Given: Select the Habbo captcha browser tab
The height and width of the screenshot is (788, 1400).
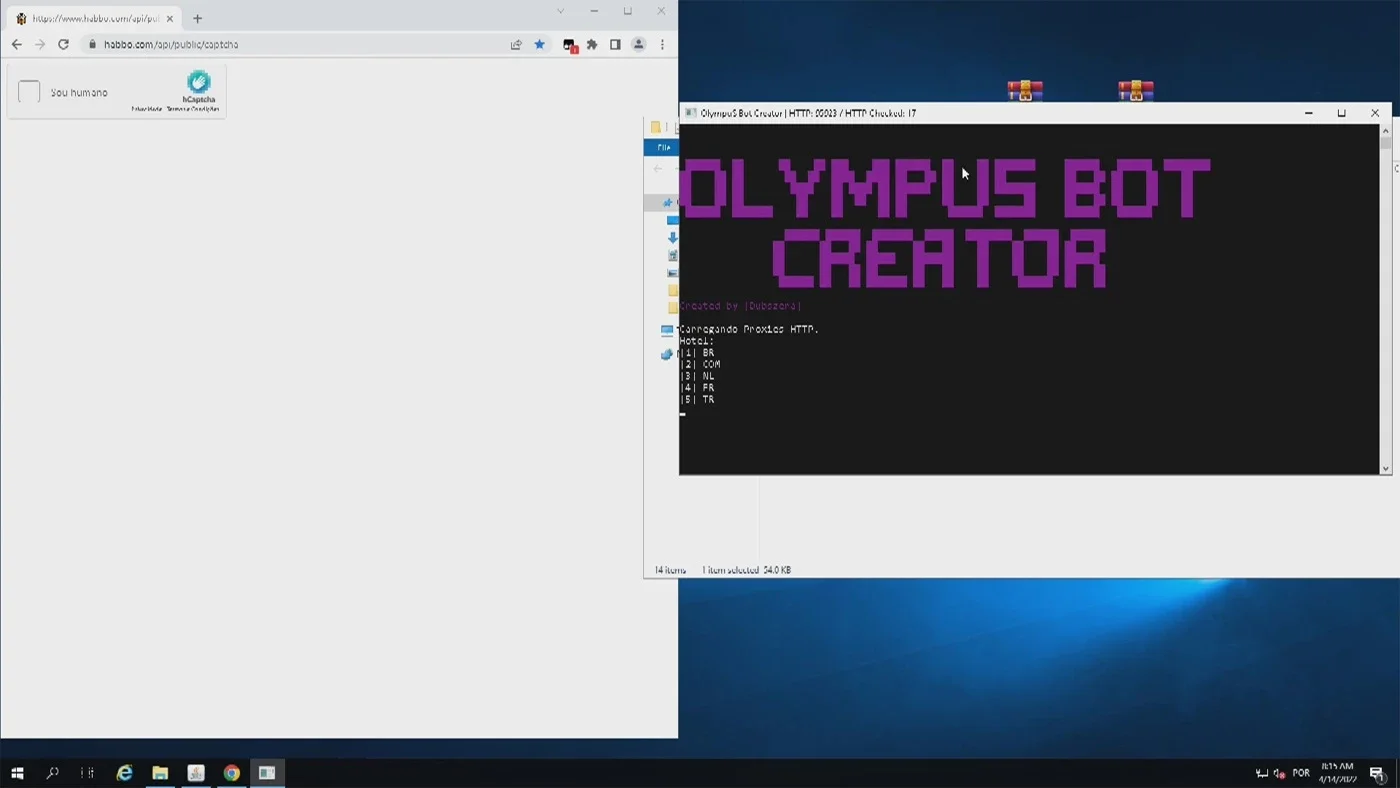Looking at the screenshot, I should pos(96,18).
